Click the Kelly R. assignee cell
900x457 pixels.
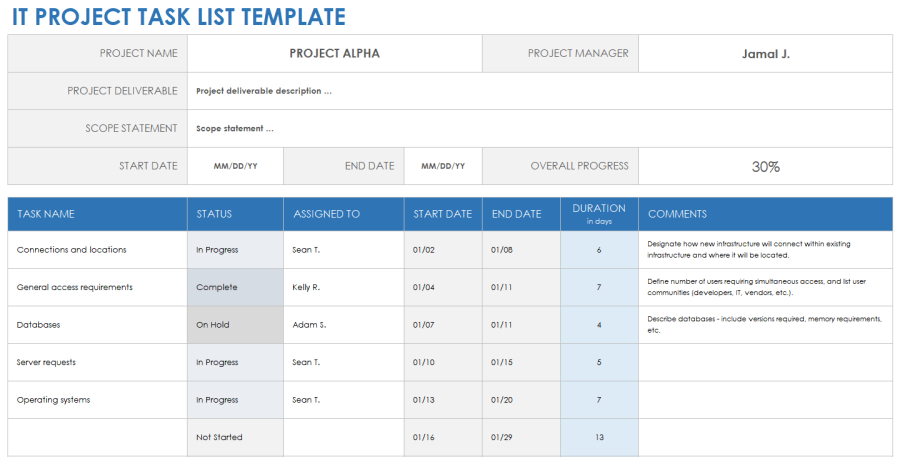coord(343,287)
